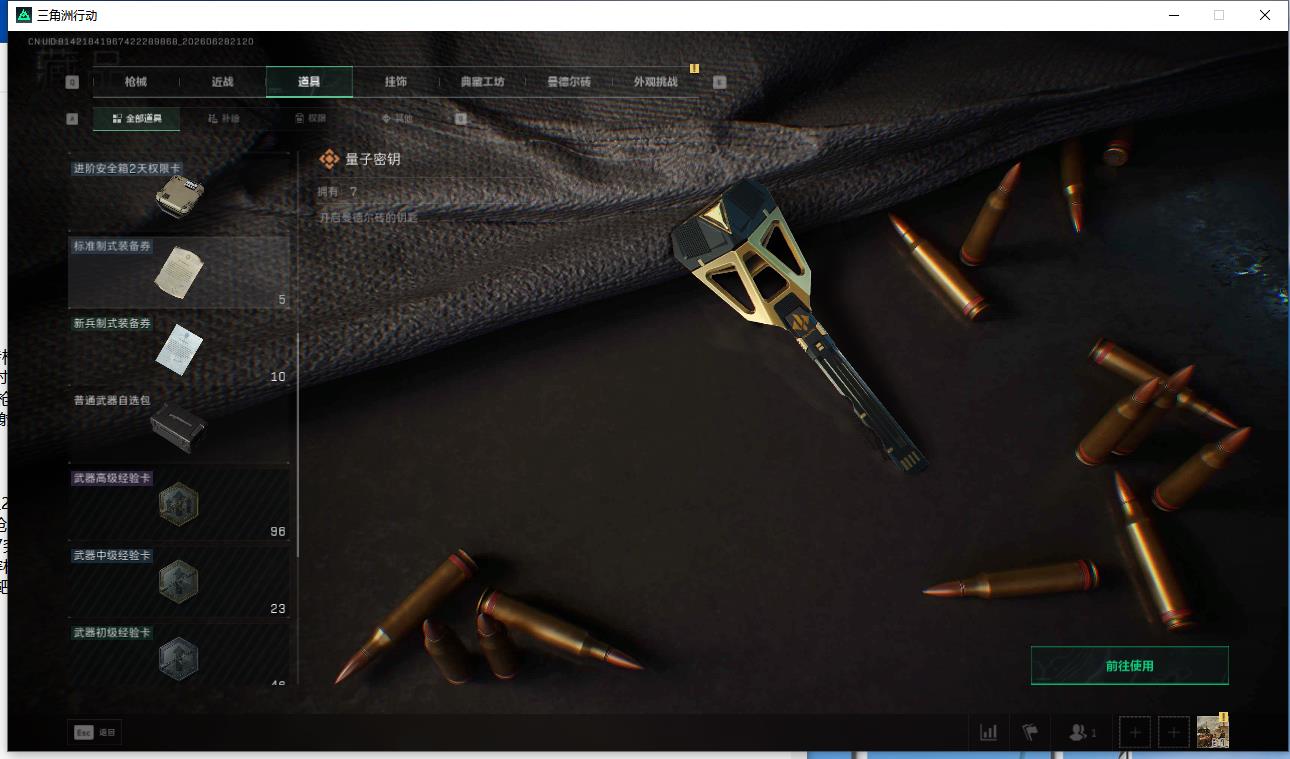Open the 外观挑战 tab
The image size is (1290, 759).
click(x=656, y=82)
